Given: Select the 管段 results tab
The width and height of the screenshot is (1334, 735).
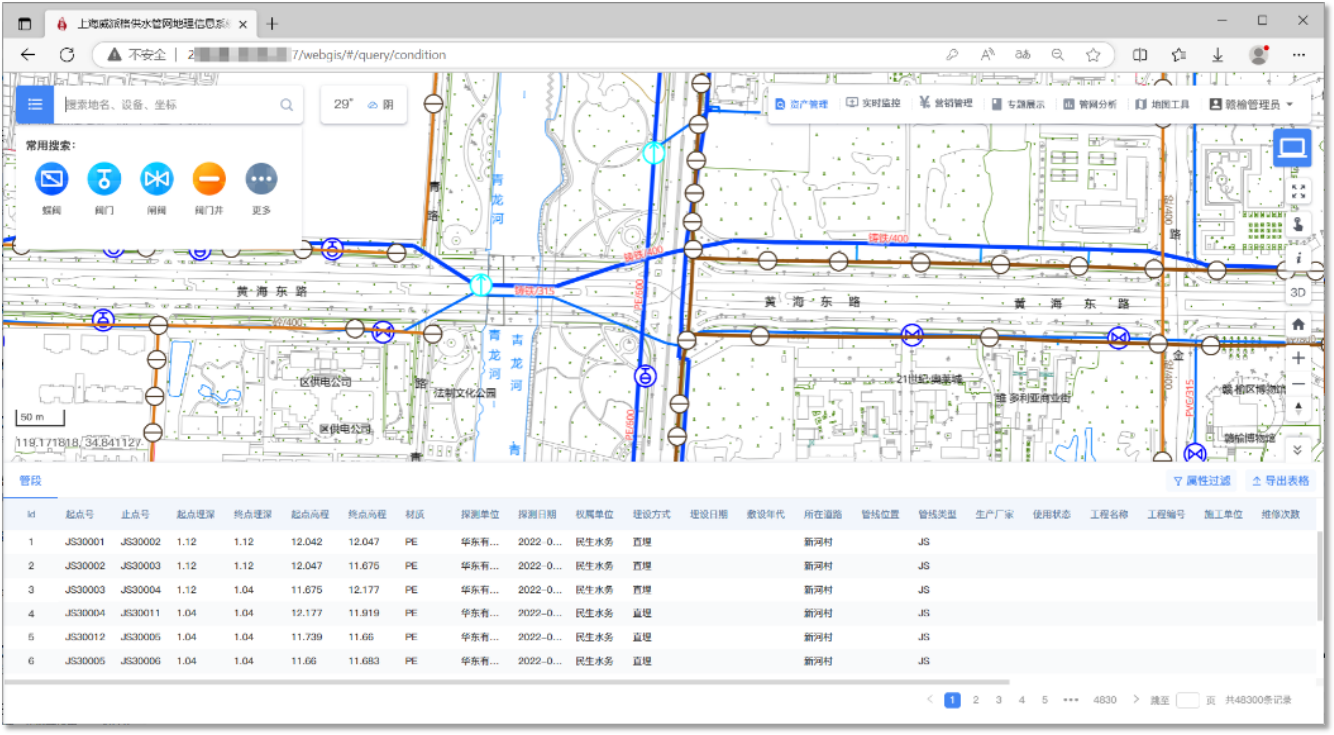Looking at the screenshot, I should [x=30, y=481].
